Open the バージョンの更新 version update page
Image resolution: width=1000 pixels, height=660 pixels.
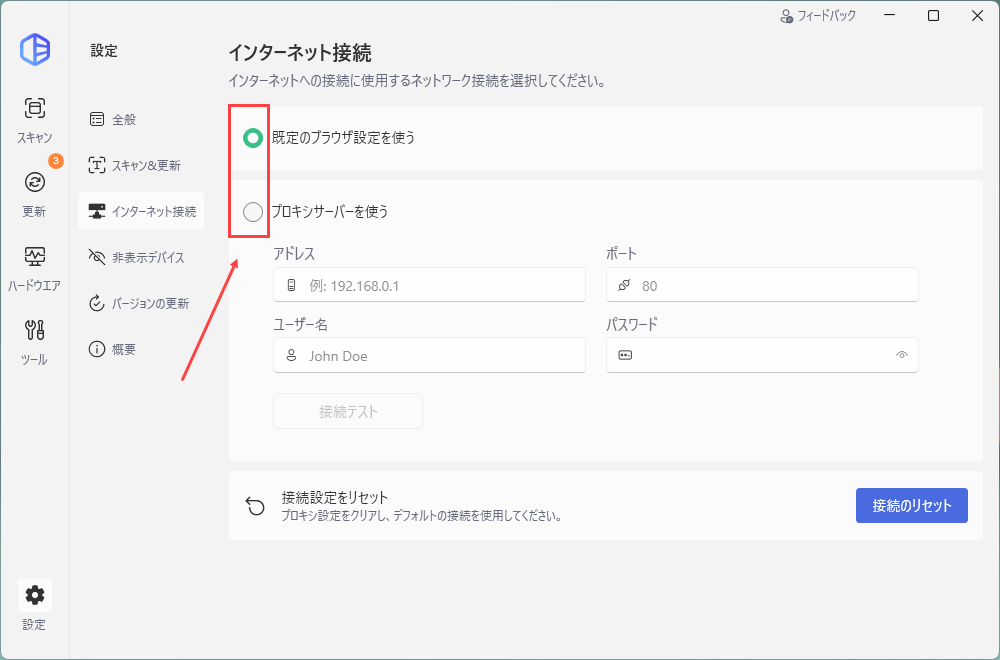click(141, 303)
